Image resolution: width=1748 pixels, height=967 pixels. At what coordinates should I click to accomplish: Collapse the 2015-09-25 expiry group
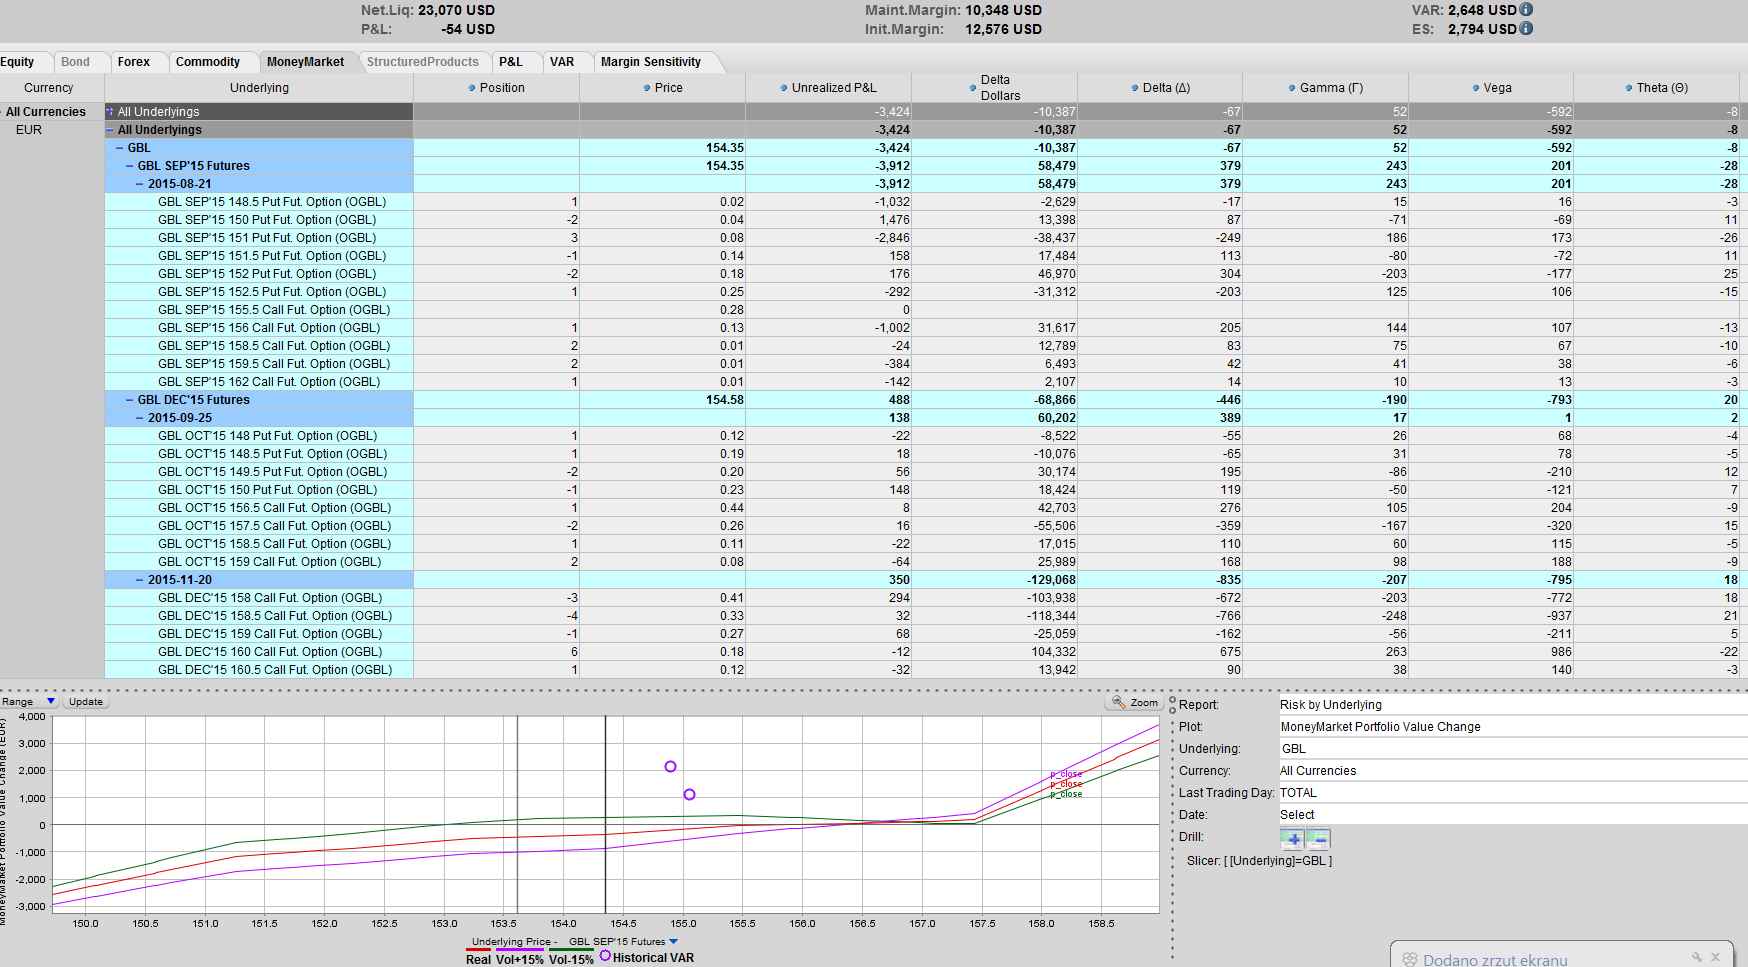coord(140,418)
